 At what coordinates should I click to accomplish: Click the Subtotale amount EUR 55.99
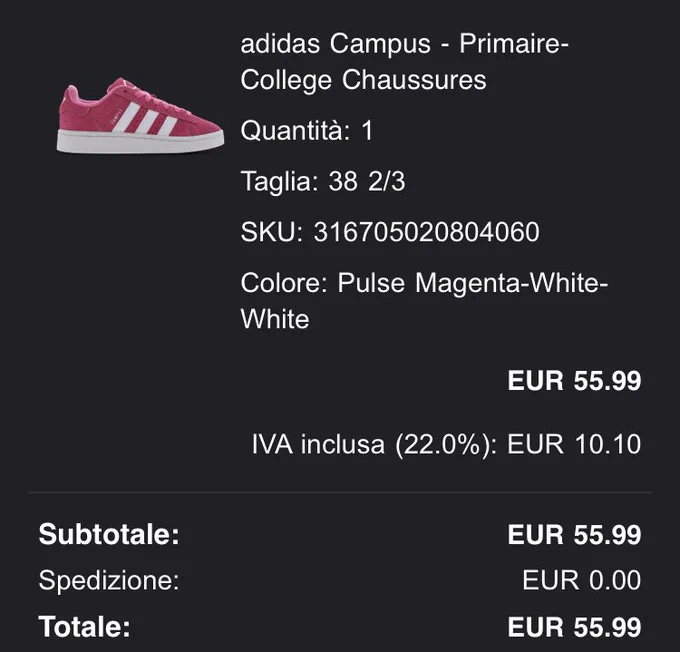(574, 534)
